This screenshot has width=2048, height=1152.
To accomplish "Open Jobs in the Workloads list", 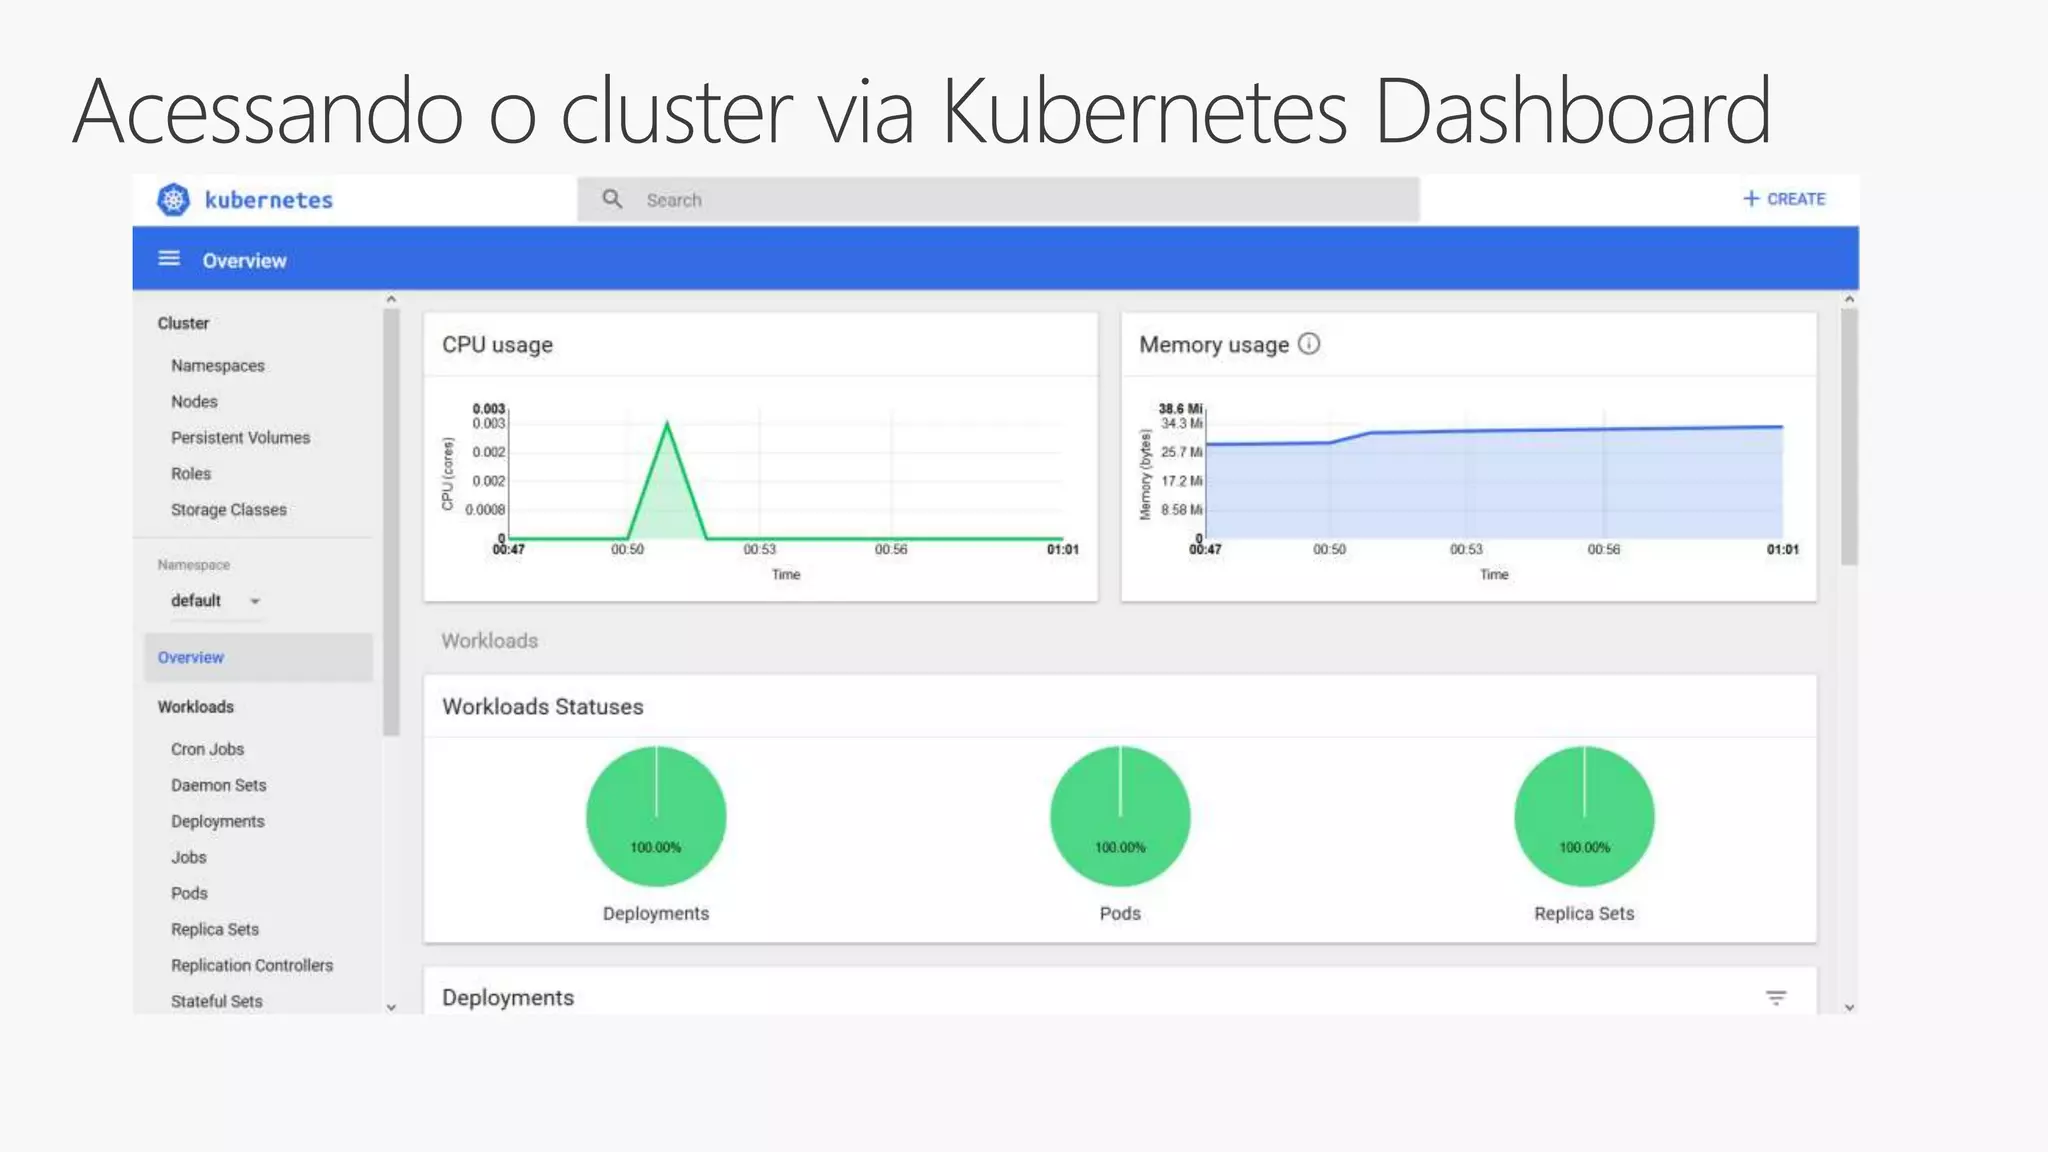I will pos(189,857).
